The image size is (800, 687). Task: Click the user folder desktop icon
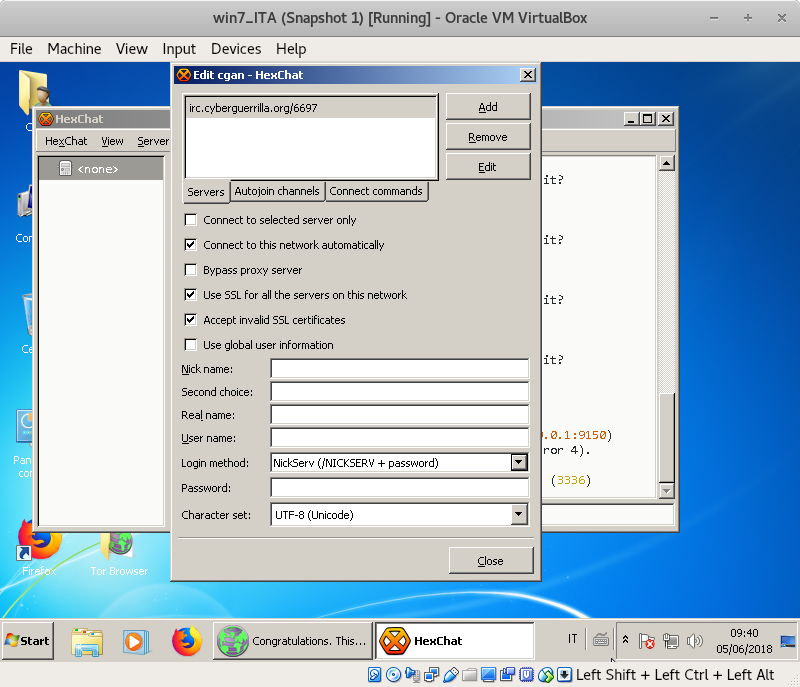tap(34, 92)
